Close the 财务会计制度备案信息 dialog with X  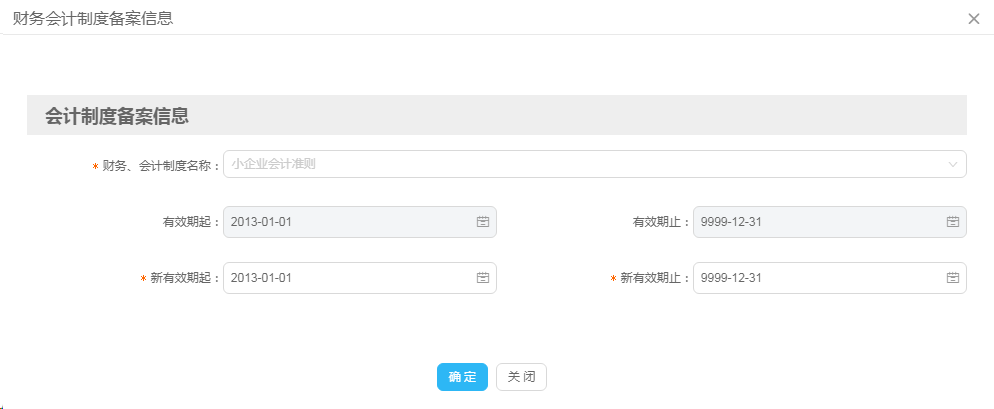click(973, 19)
